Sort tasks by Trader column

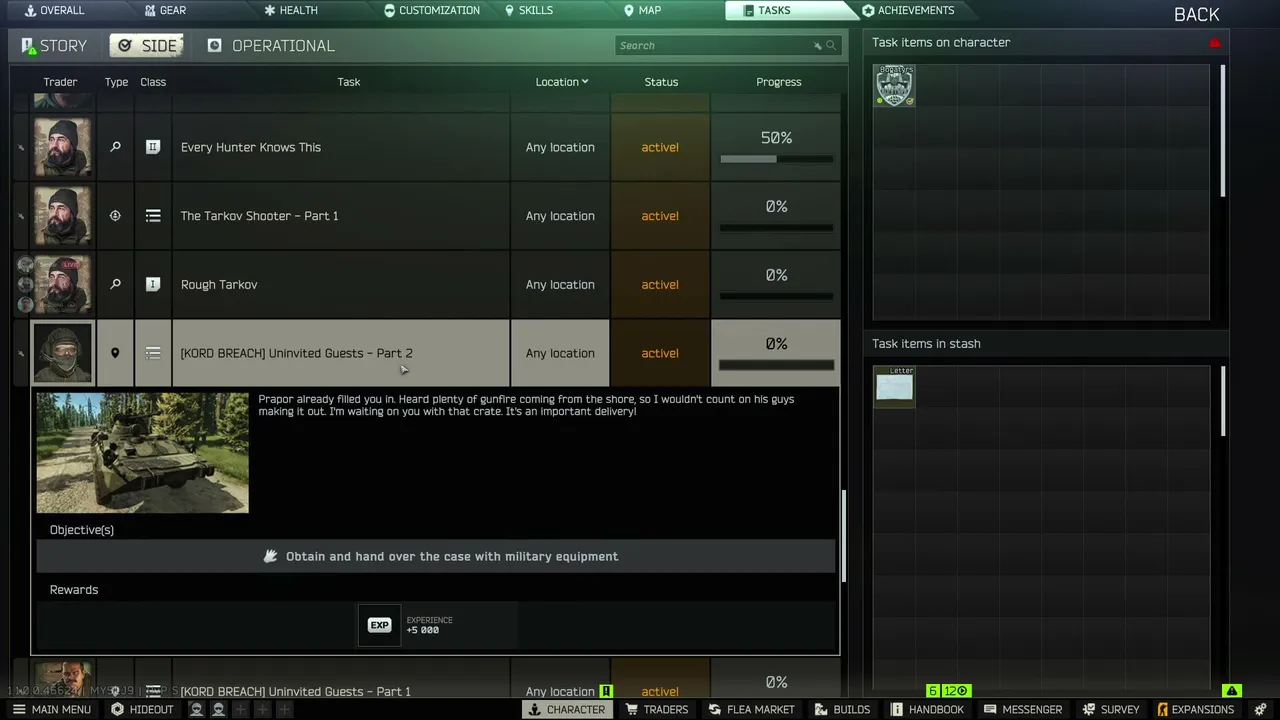[x=60, y=82]
